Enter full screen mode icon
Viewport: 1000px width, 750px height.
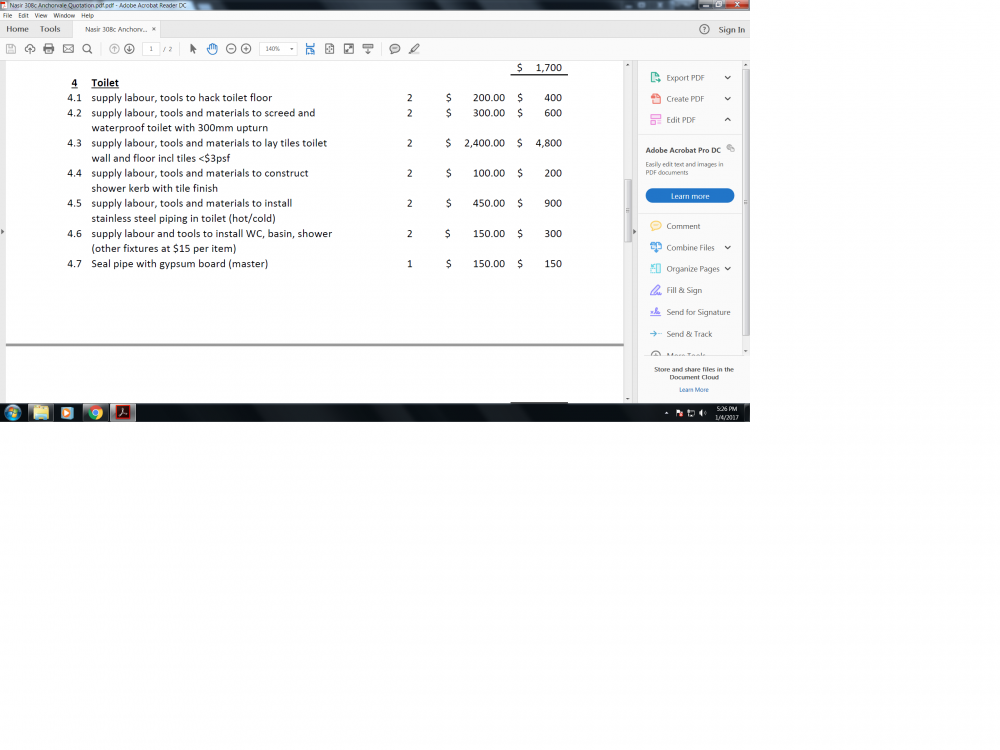349,49
